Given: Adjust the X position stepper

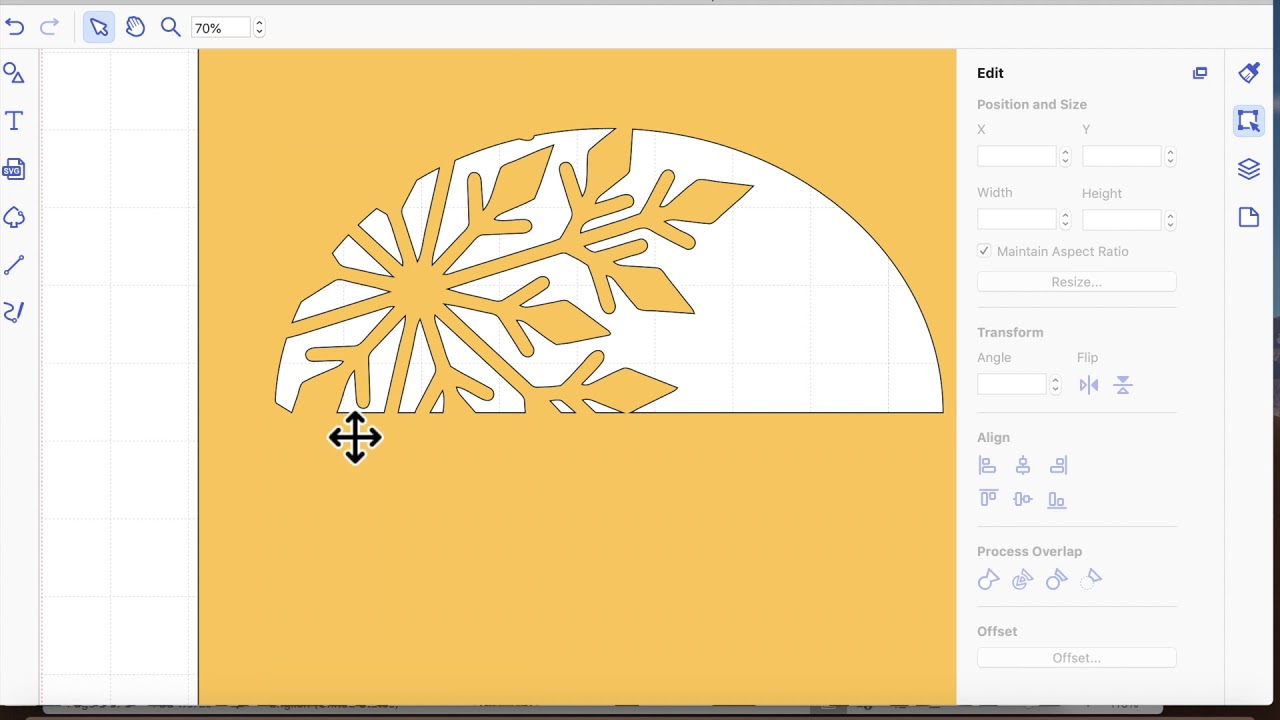Looking at the screenshot, I should 1065,156.
